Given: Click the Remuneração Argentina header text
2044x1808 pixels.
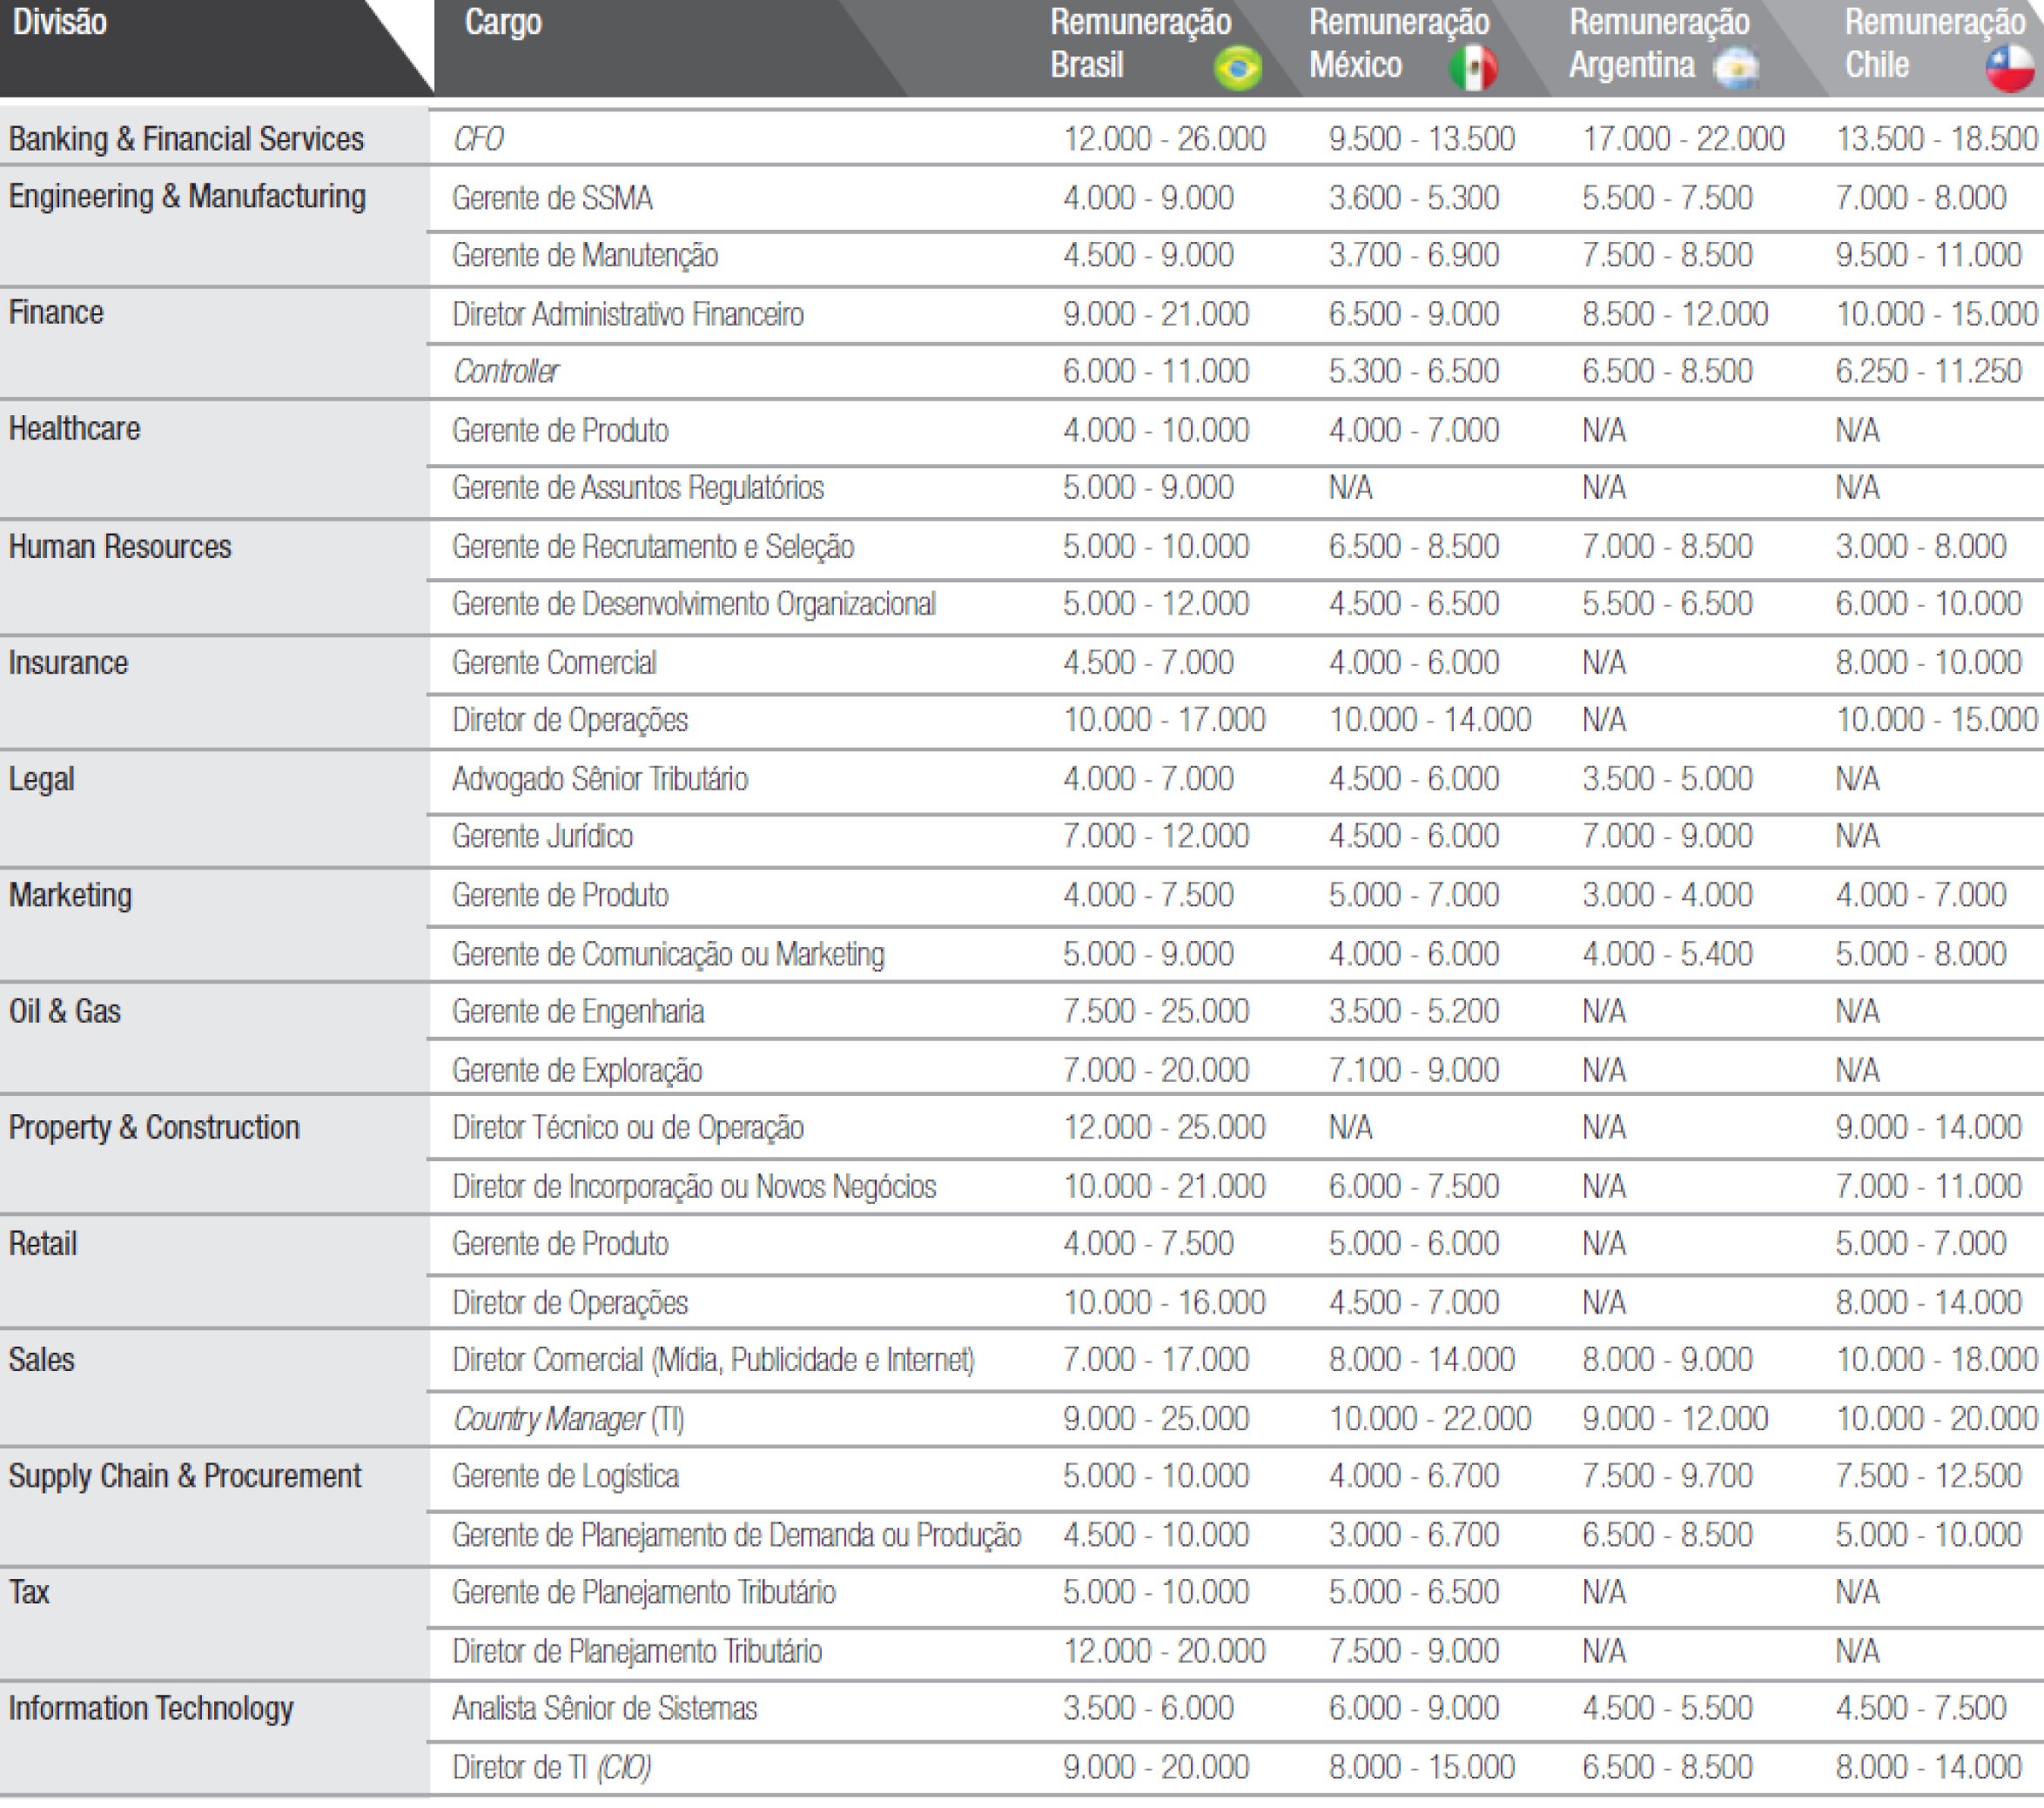Looking at the screenshot, I should click(1660, 44).
